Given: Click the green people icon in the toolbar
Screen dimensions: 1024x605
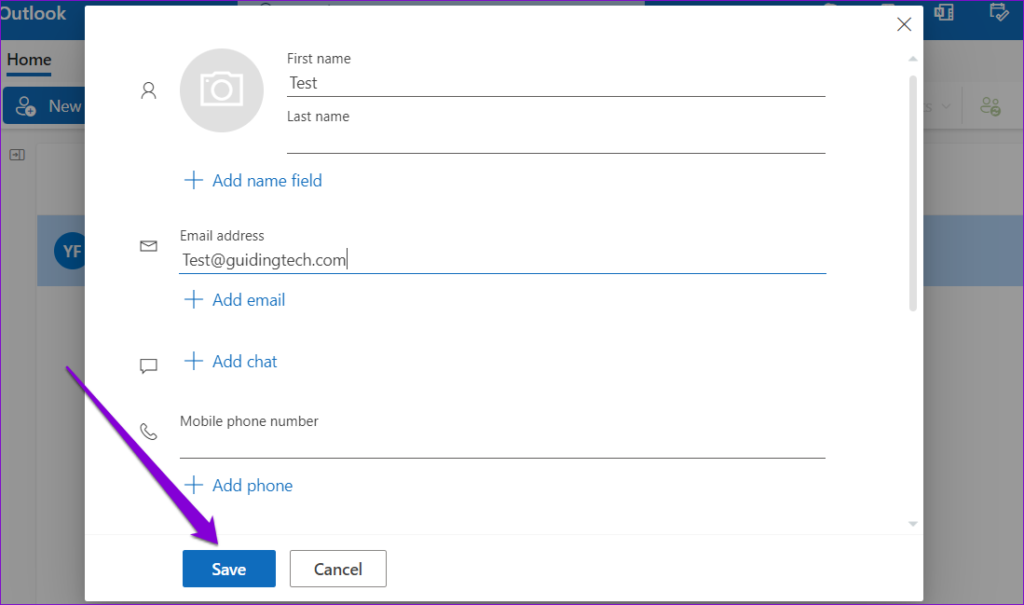Looking at the screenshot, I should coord(991,105).
